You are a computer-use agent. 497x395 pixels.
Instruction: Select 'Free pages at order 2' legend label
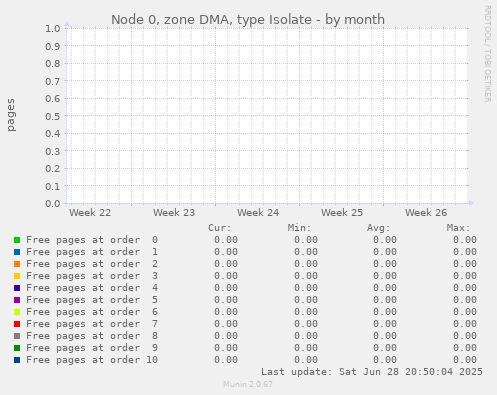click(92, 264)
